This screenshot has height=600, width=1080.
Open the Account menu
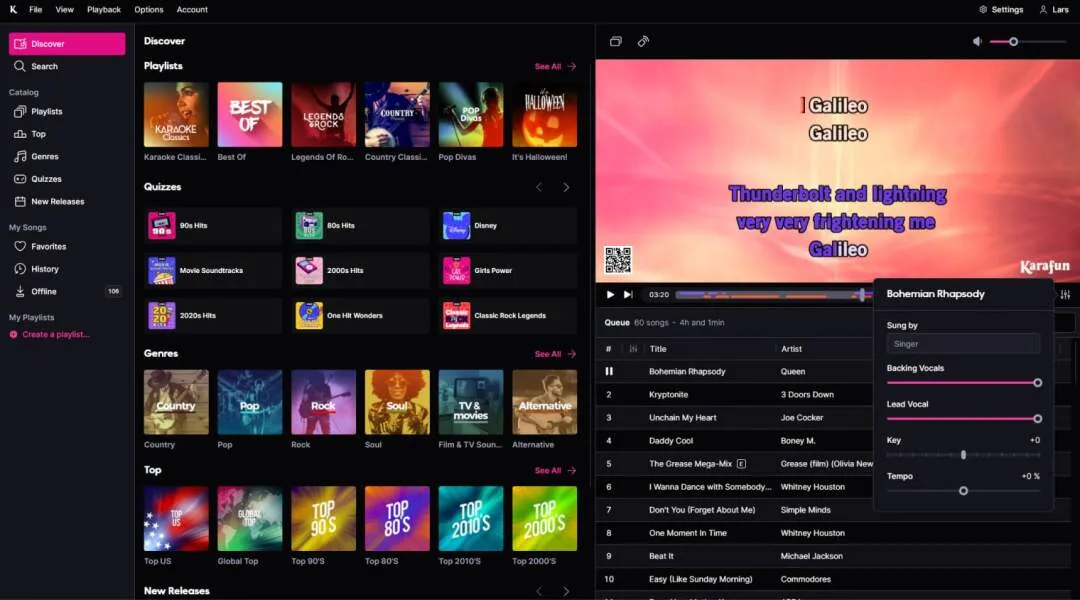[192, 10]
